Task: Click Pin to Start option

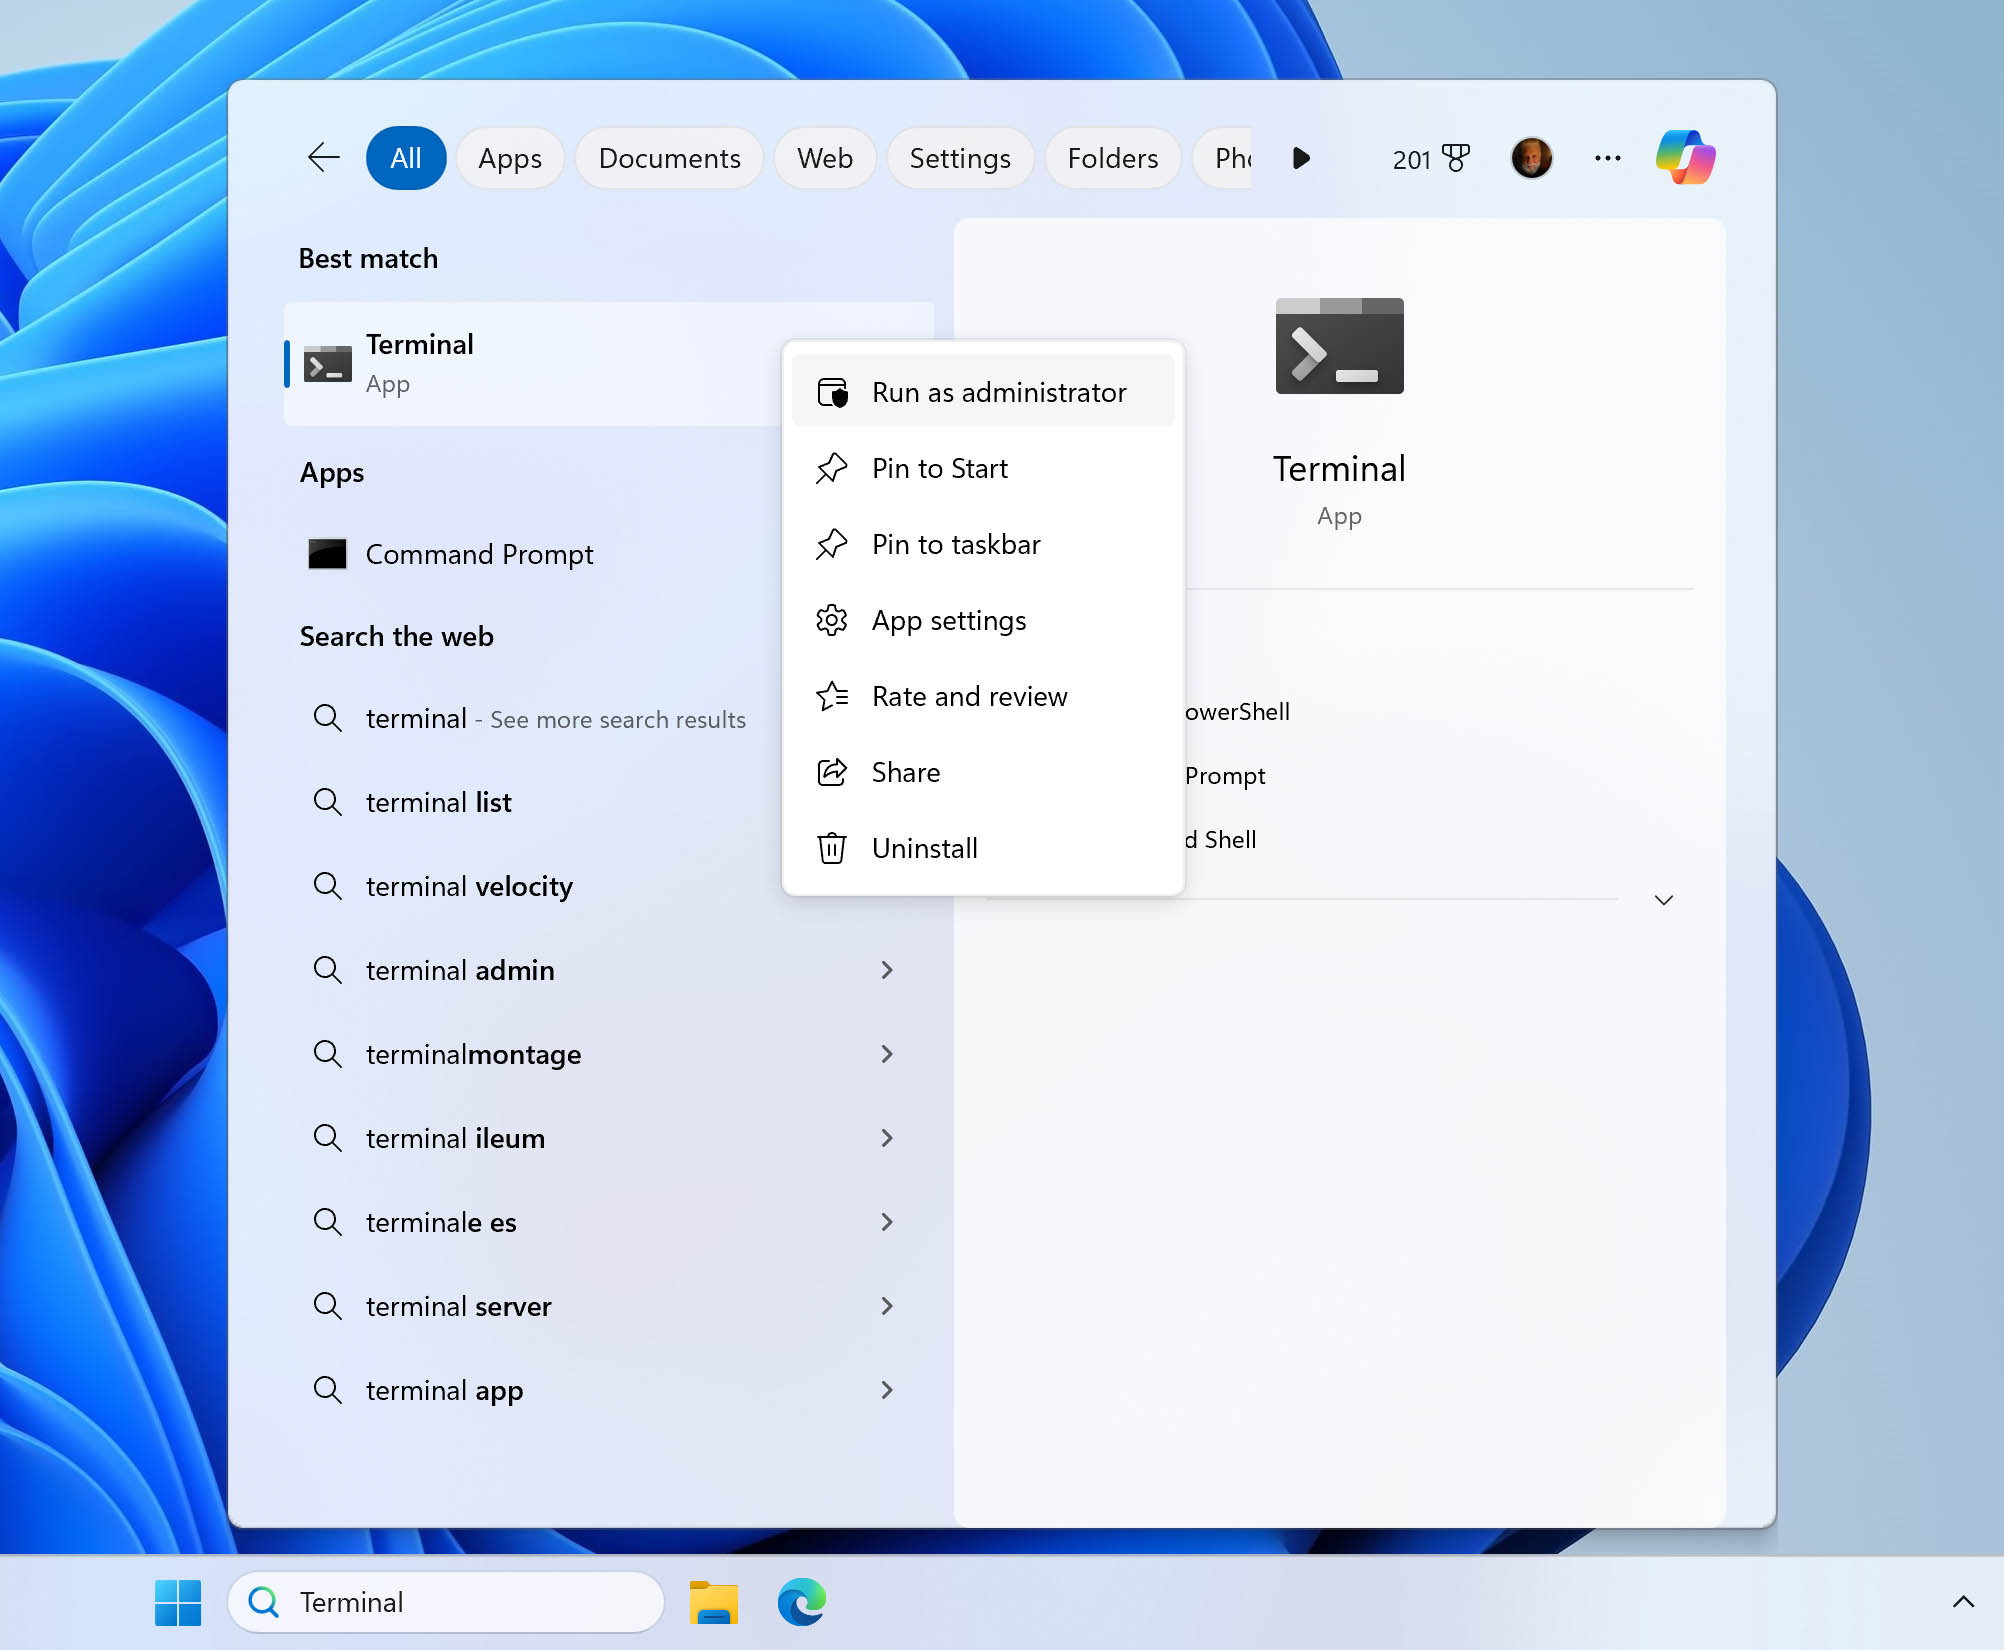Action: (940, 468)
